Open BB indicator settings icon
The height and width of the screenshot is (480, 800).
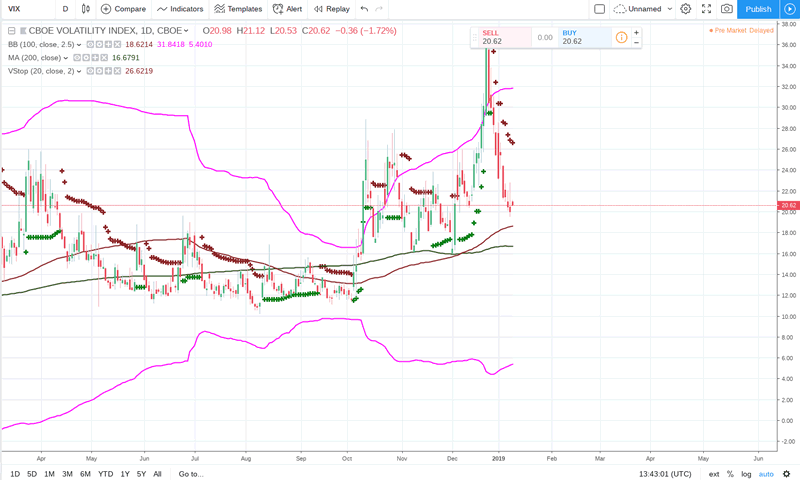(x=99, y=44)
